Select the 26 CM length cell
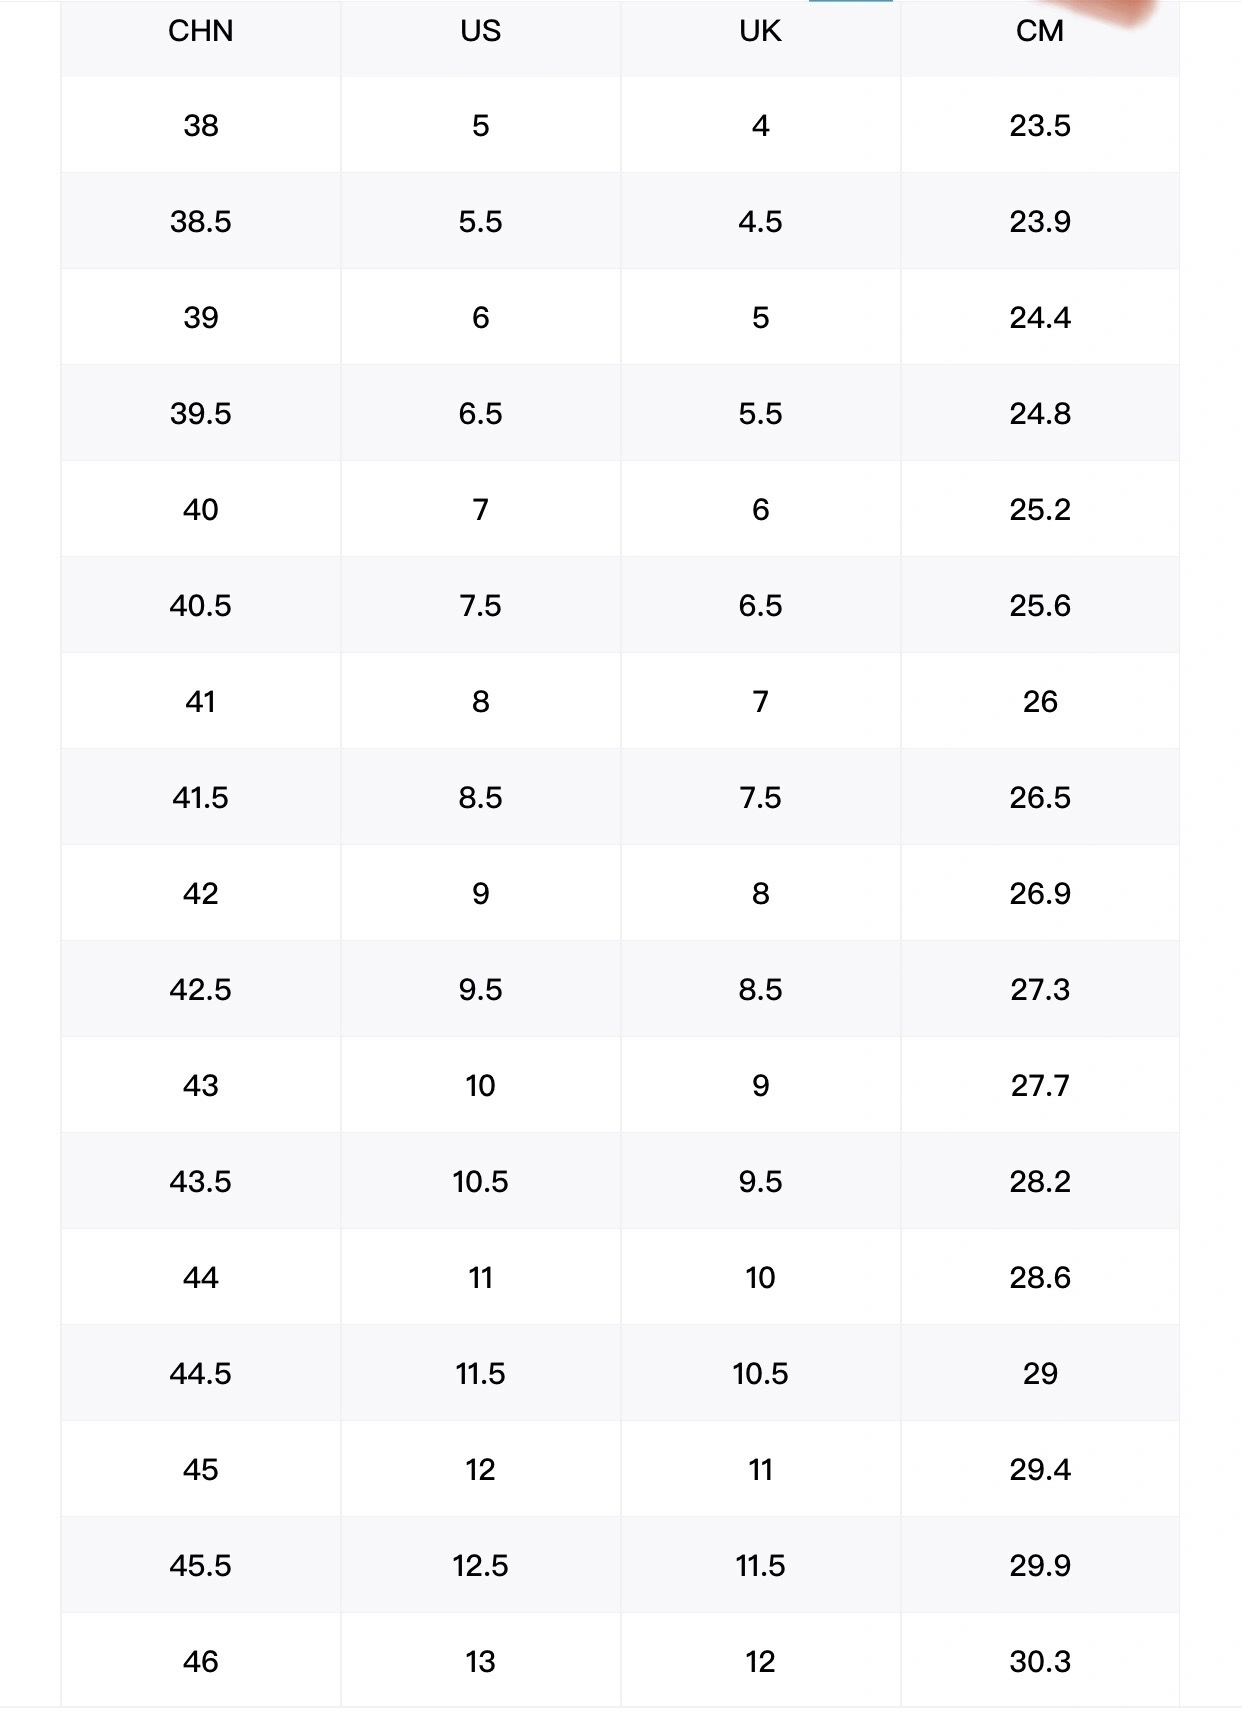This screenshot has height=1714, width=1242. (x=1040, y=701)
